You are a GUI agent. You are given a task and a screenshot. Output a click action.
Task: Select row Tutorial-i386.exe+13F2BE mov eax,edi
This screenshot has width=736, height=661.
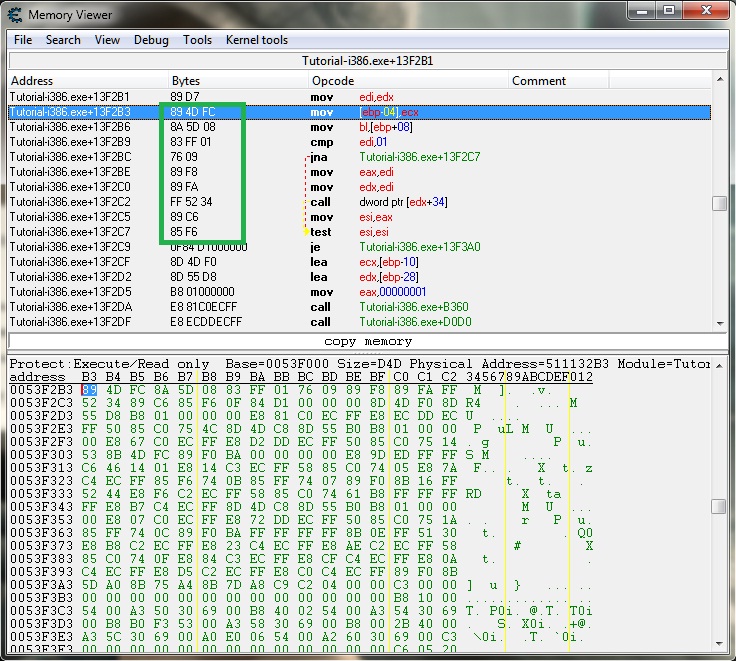[x=360, y=172]
